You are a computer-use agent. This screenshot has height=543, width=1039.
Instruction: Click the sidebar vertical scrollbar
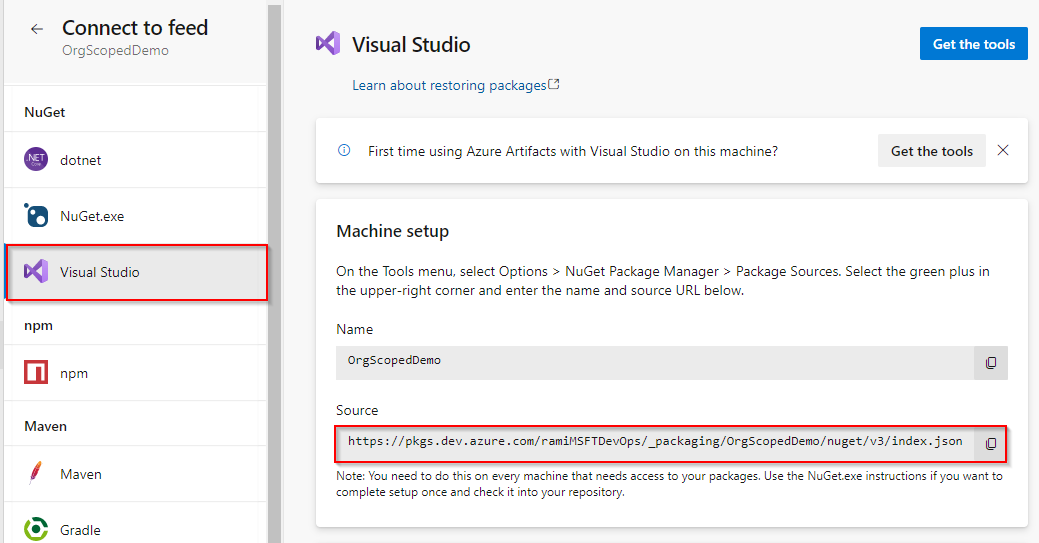[274, 272]
